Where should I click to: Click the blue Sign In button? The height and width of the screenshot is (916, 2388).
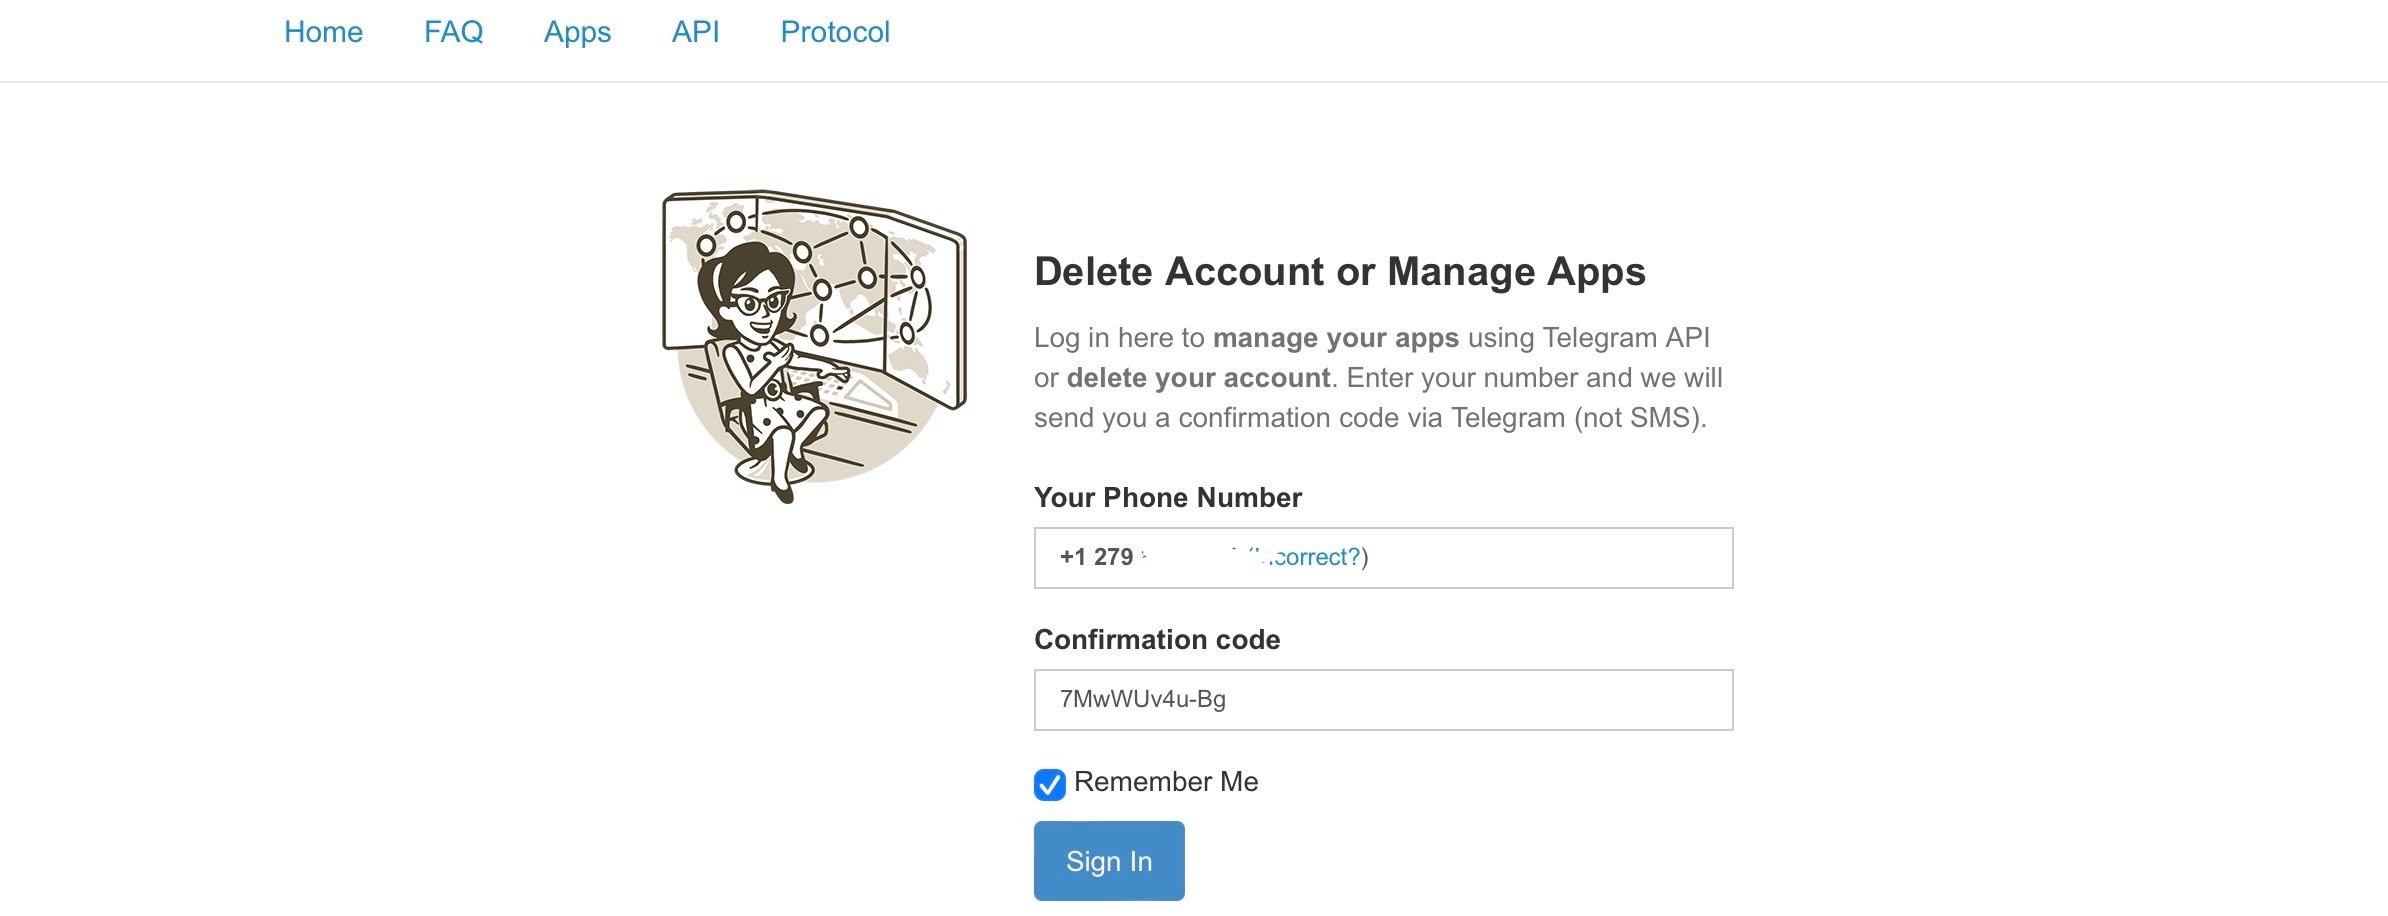pos(1109,861)
